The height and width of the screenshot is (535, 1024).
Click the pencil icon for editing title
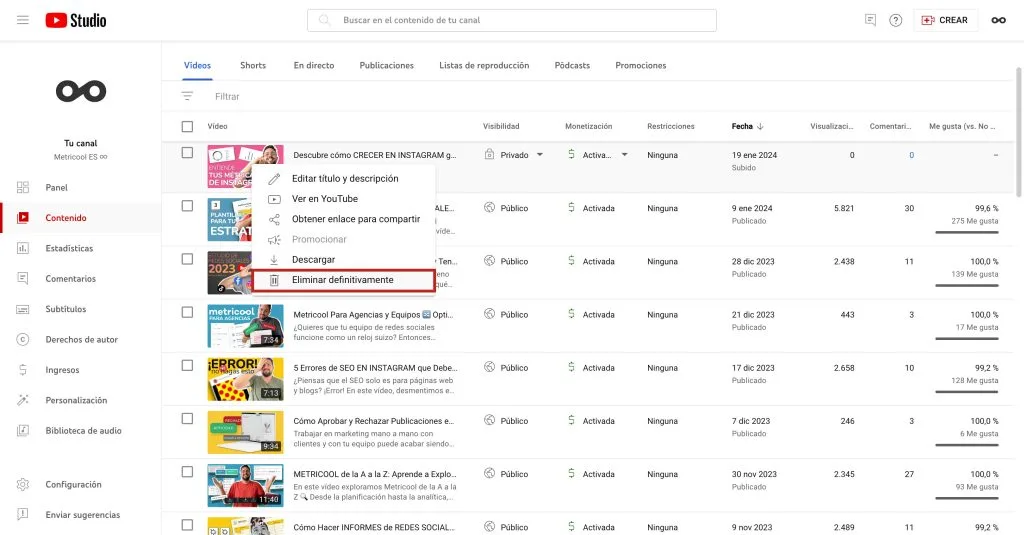coord(274,178)
